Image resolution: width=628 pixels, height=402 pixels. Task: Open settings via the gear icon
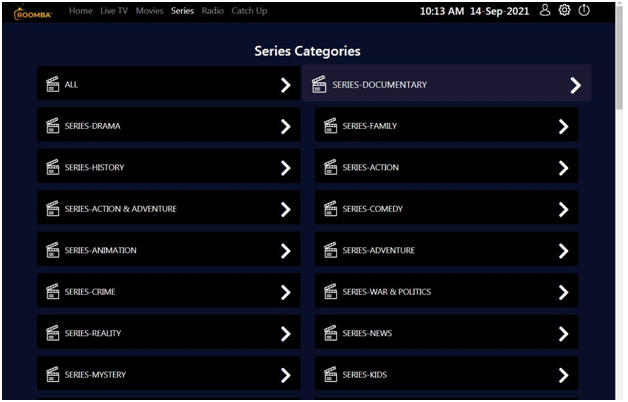click(564, 10)
